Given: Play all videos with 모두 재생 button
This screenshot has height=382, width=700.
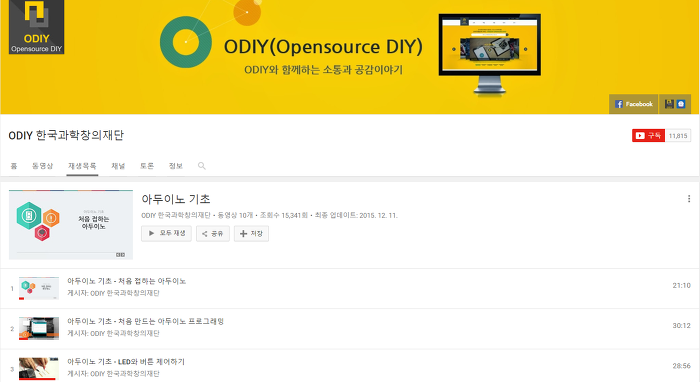Looking at the screenshot, I should [x=167, y=233].
